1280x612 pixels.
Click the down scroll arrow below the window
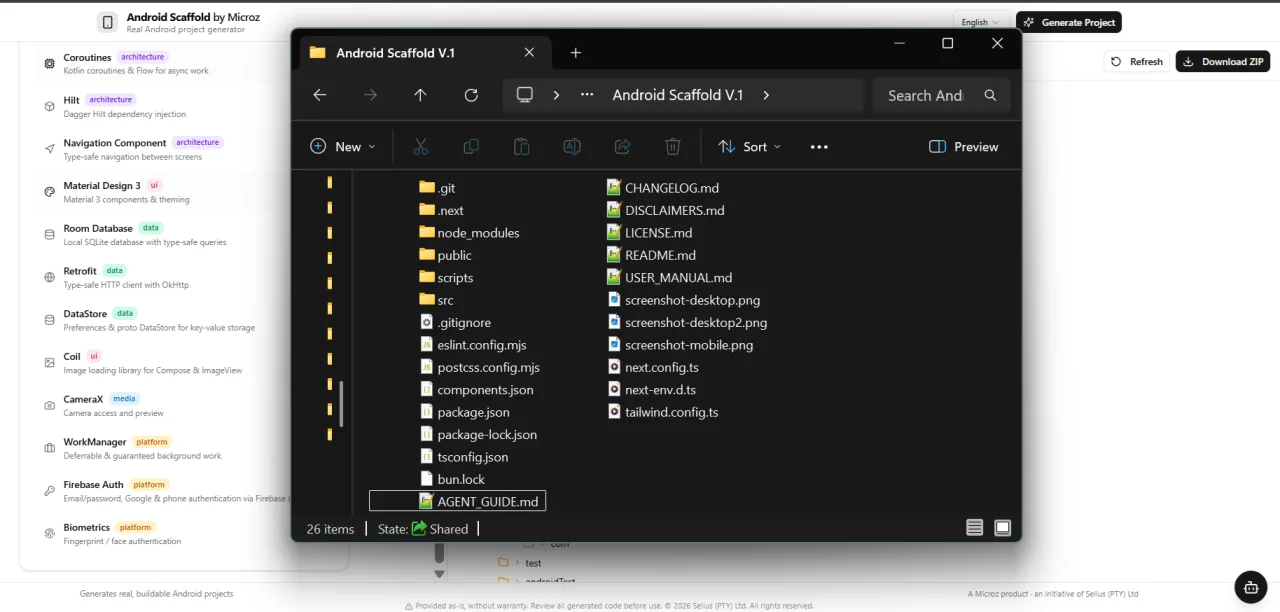pos(438,575)
